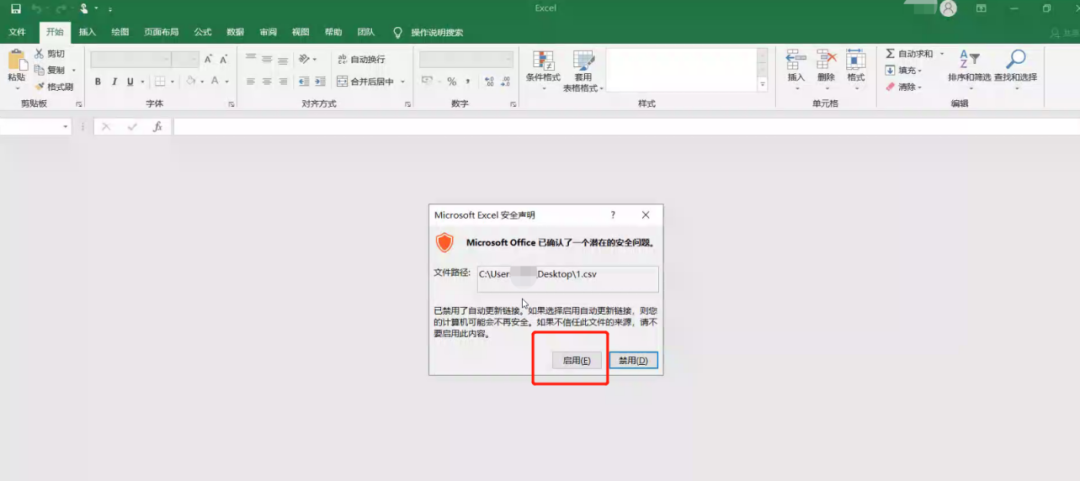Switch to the 公式 ribbon tab
This screenshot has width=1080, height=481.
[x=202, y=32]
